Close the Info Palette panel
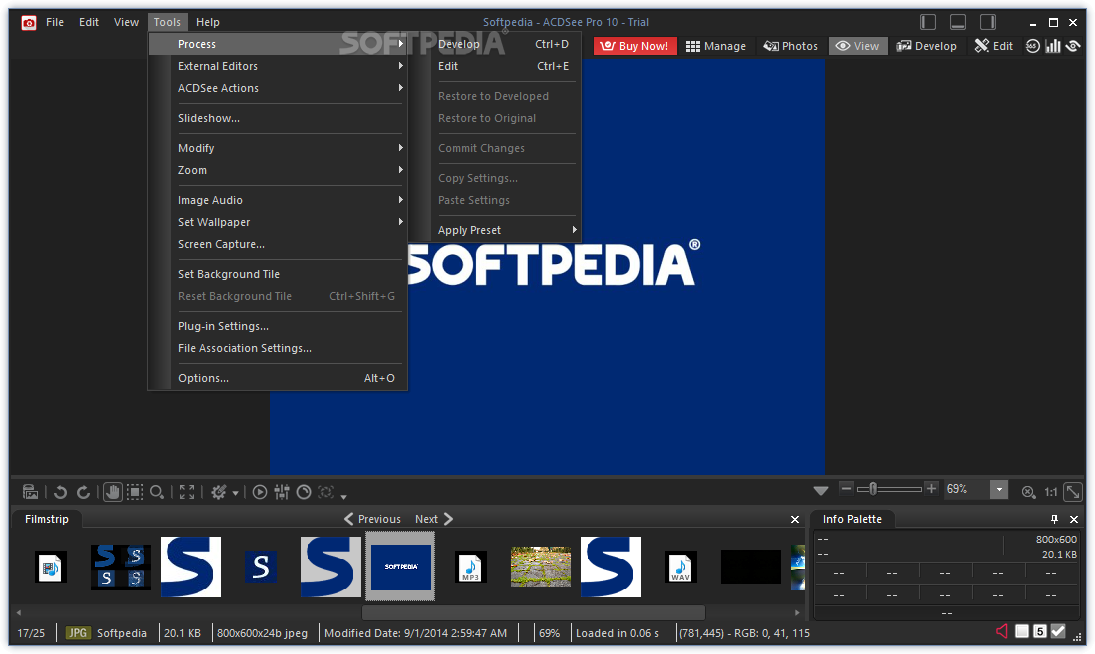The height and width of the screenshot is (654, 1095). (x=1073, y=519)
